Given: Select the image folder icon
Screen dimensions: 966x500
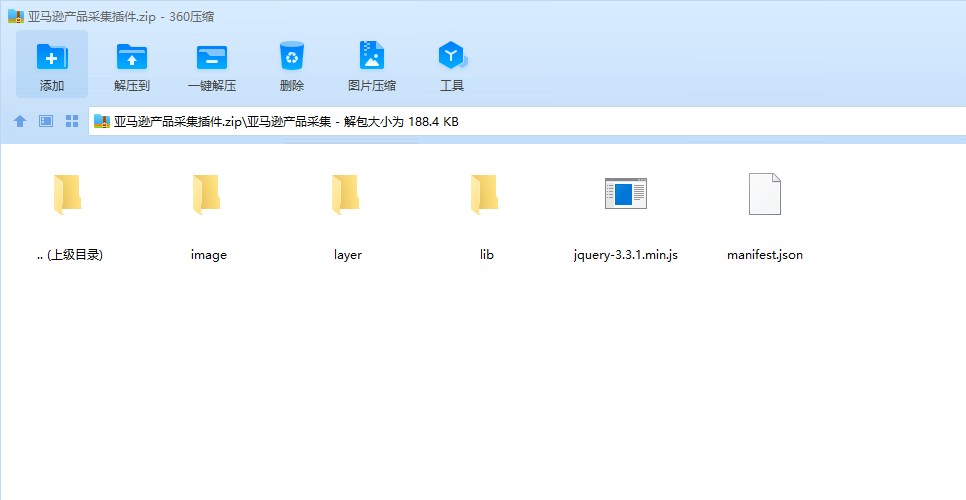Looking at the screenshot, I should 206,195.
